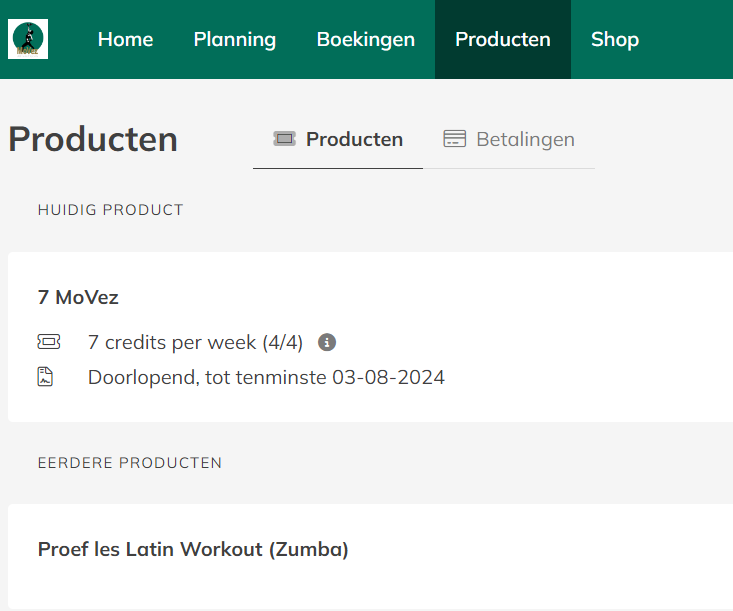The image size is (733, 611).
Task: Switch to the Betalingen tab label
Action: 525,139
